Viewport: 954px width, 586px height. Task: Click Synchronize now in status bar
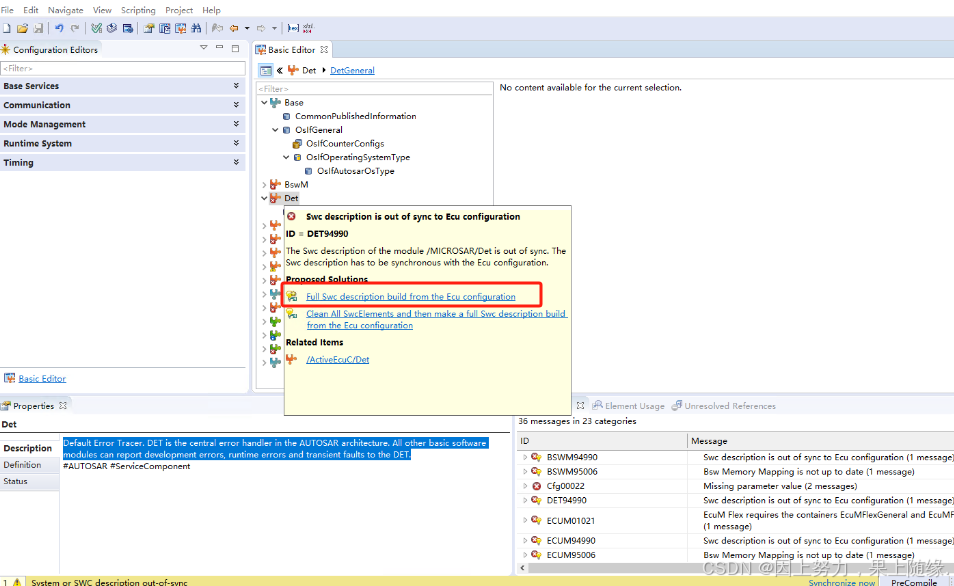(841, 582)
